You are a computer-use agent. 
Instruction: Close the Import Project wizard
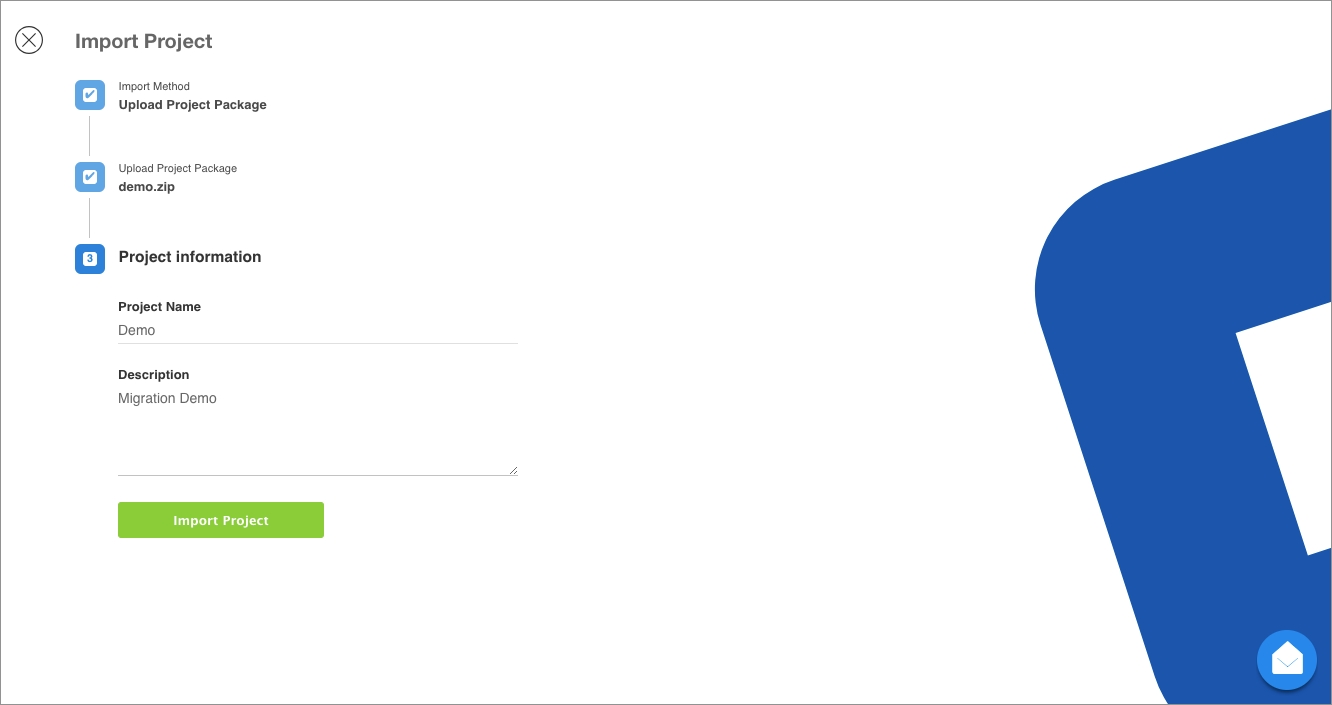click(29, 40)
